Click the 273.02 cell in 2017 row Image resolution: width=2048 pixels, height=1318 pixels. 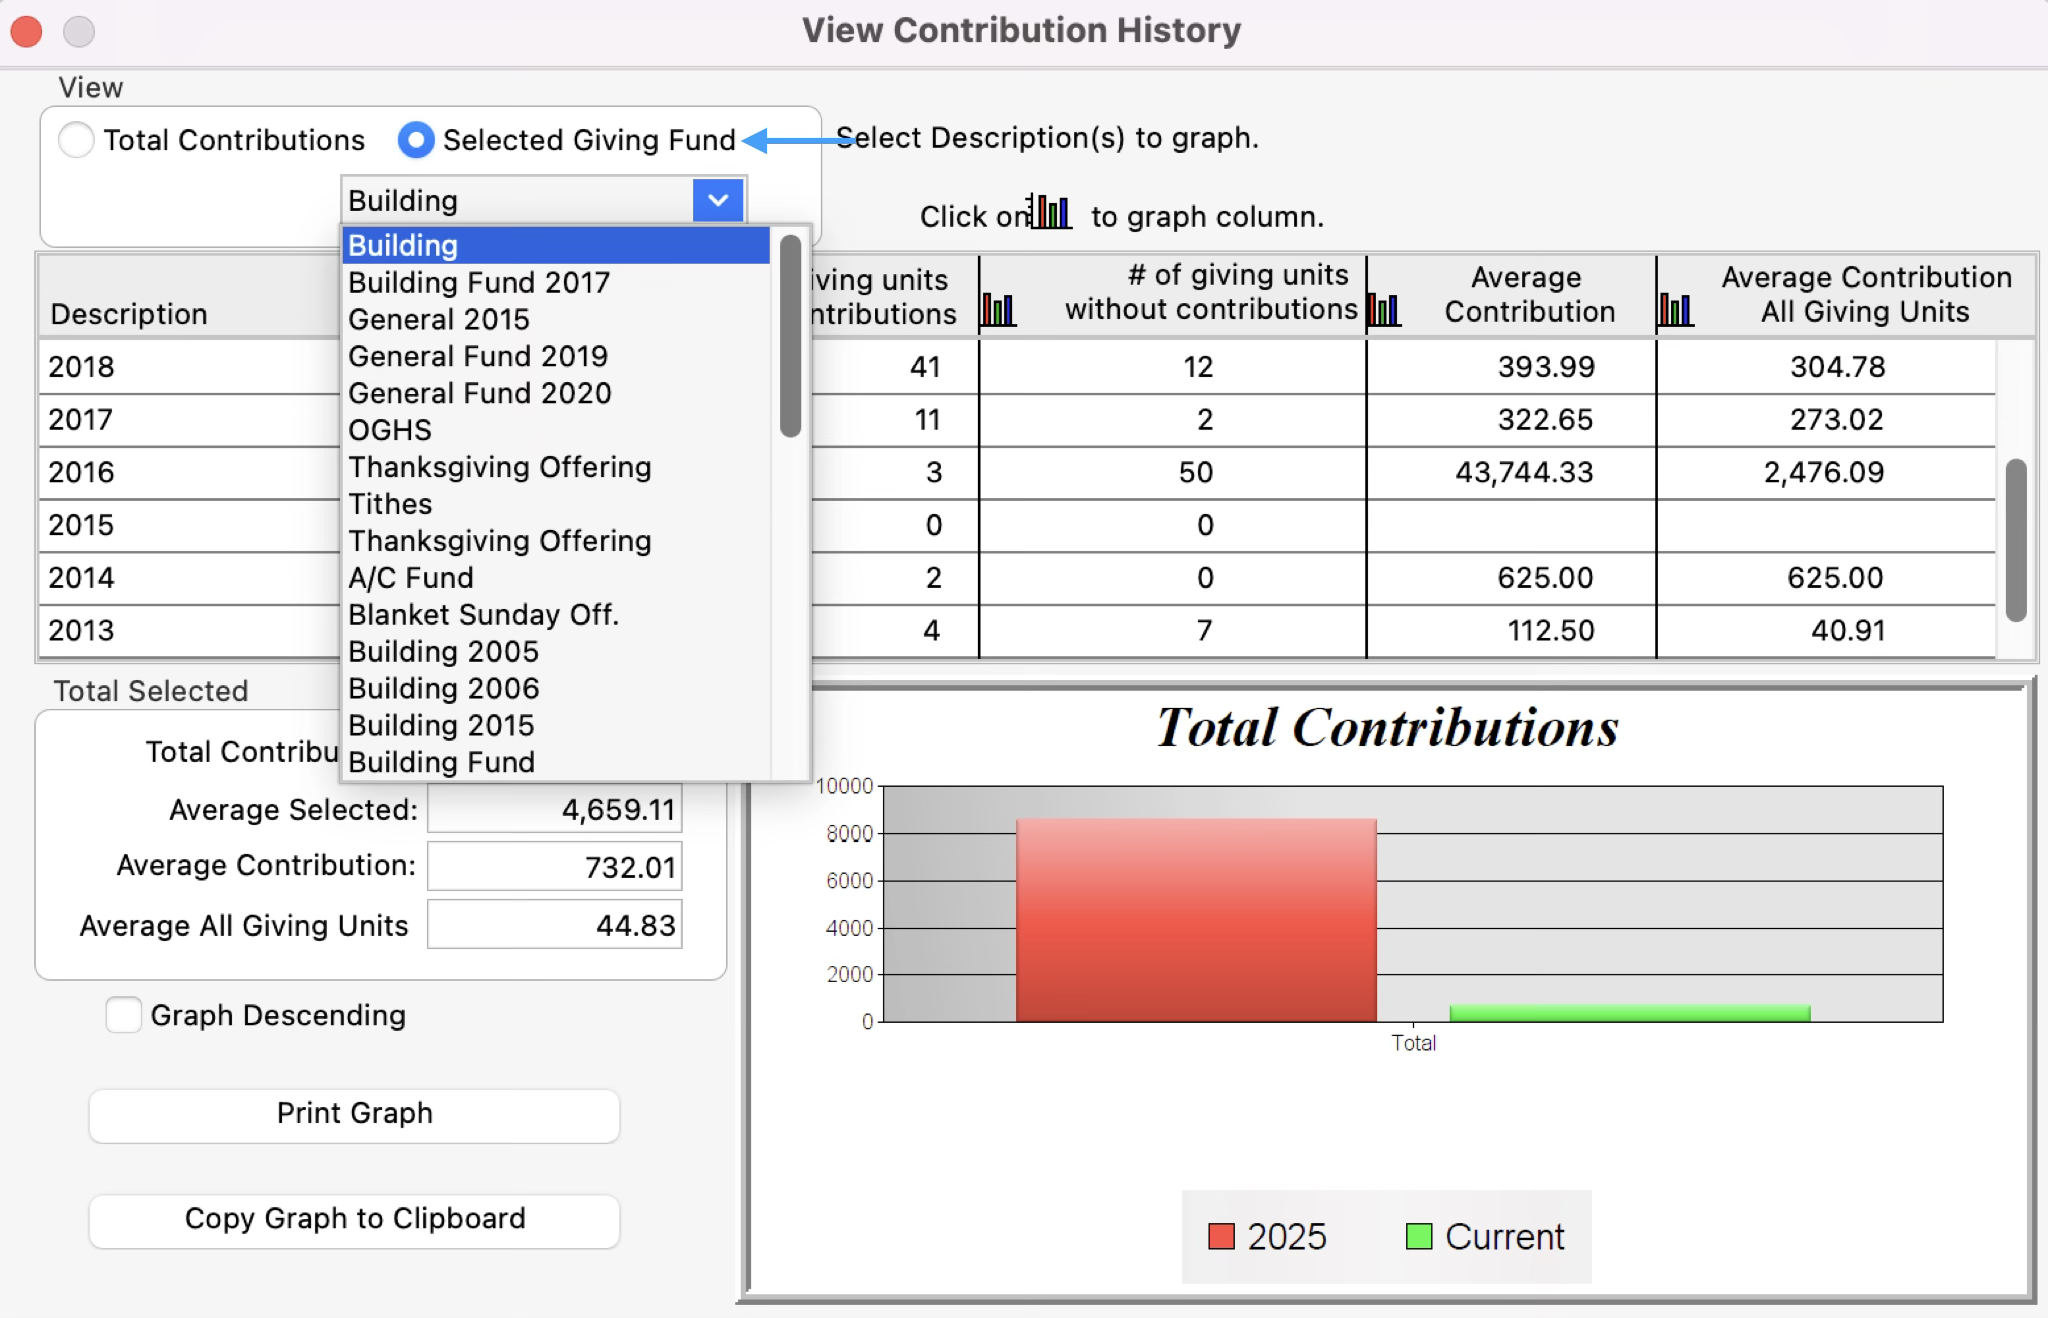(1825, 420)
